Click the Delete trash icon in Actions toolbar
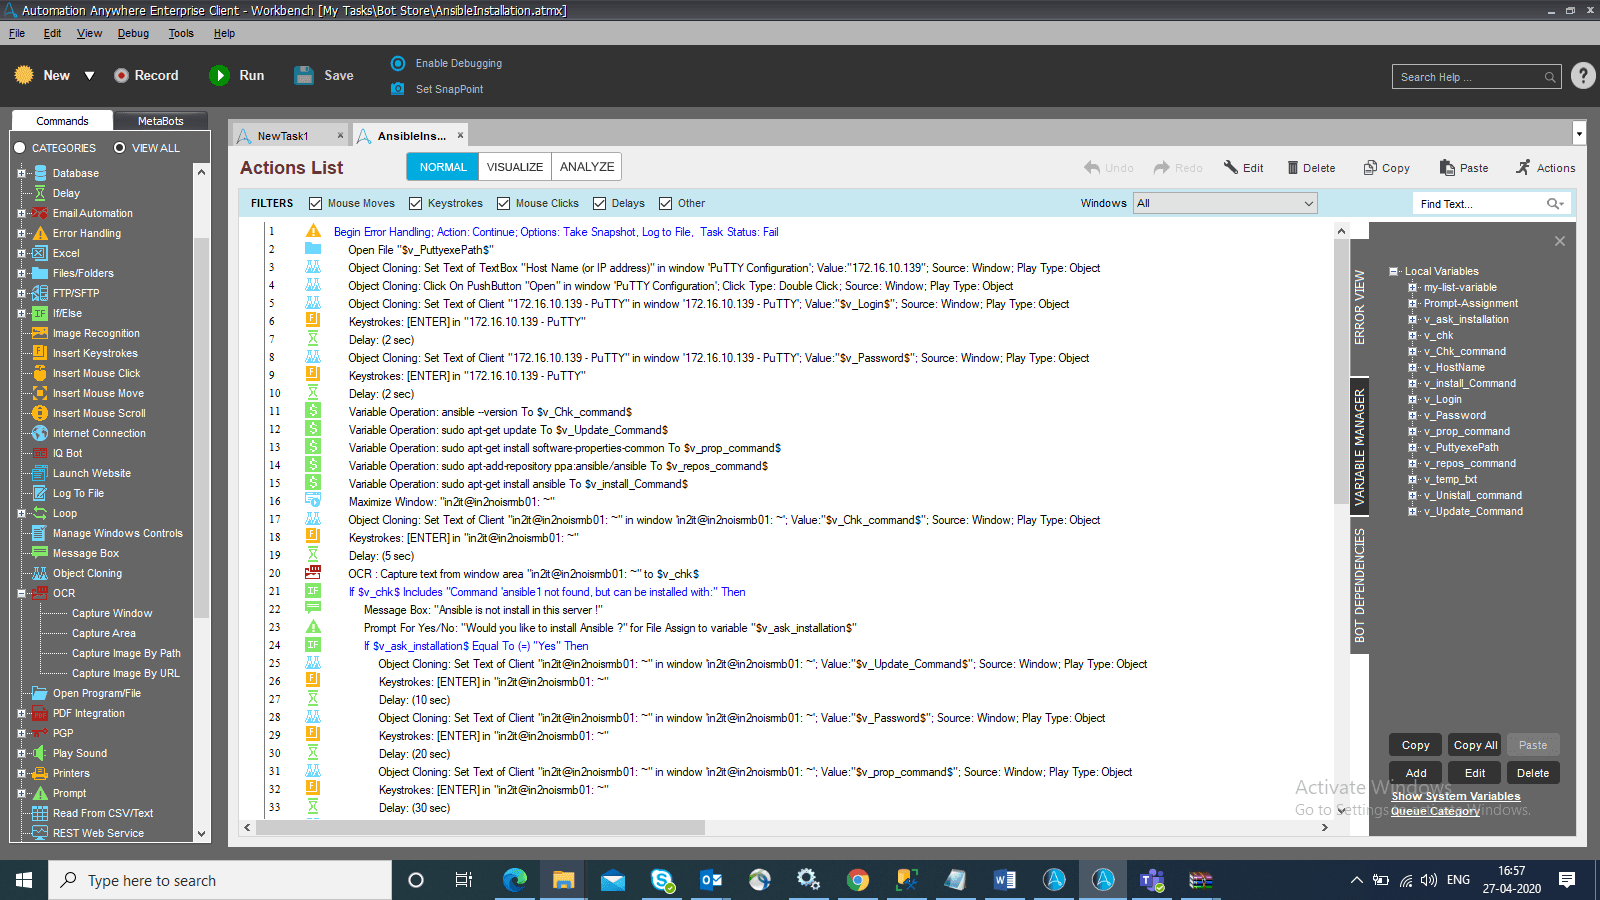 click(1292, 168)
